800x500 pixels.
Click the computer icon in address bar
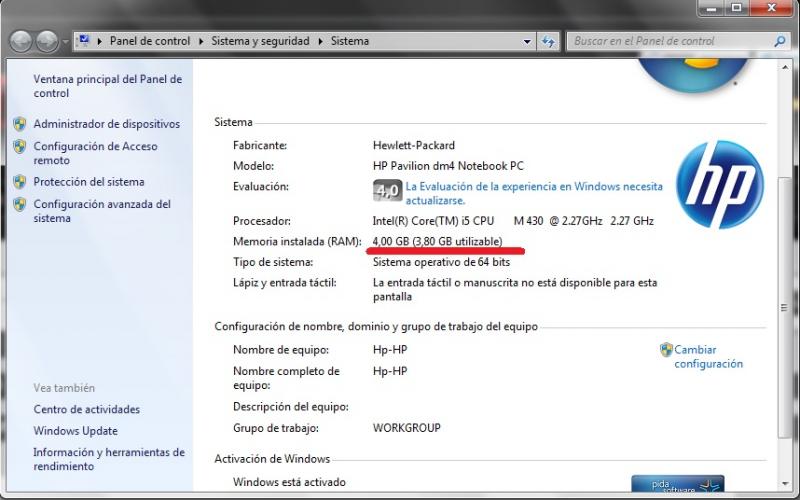point(85,40)
